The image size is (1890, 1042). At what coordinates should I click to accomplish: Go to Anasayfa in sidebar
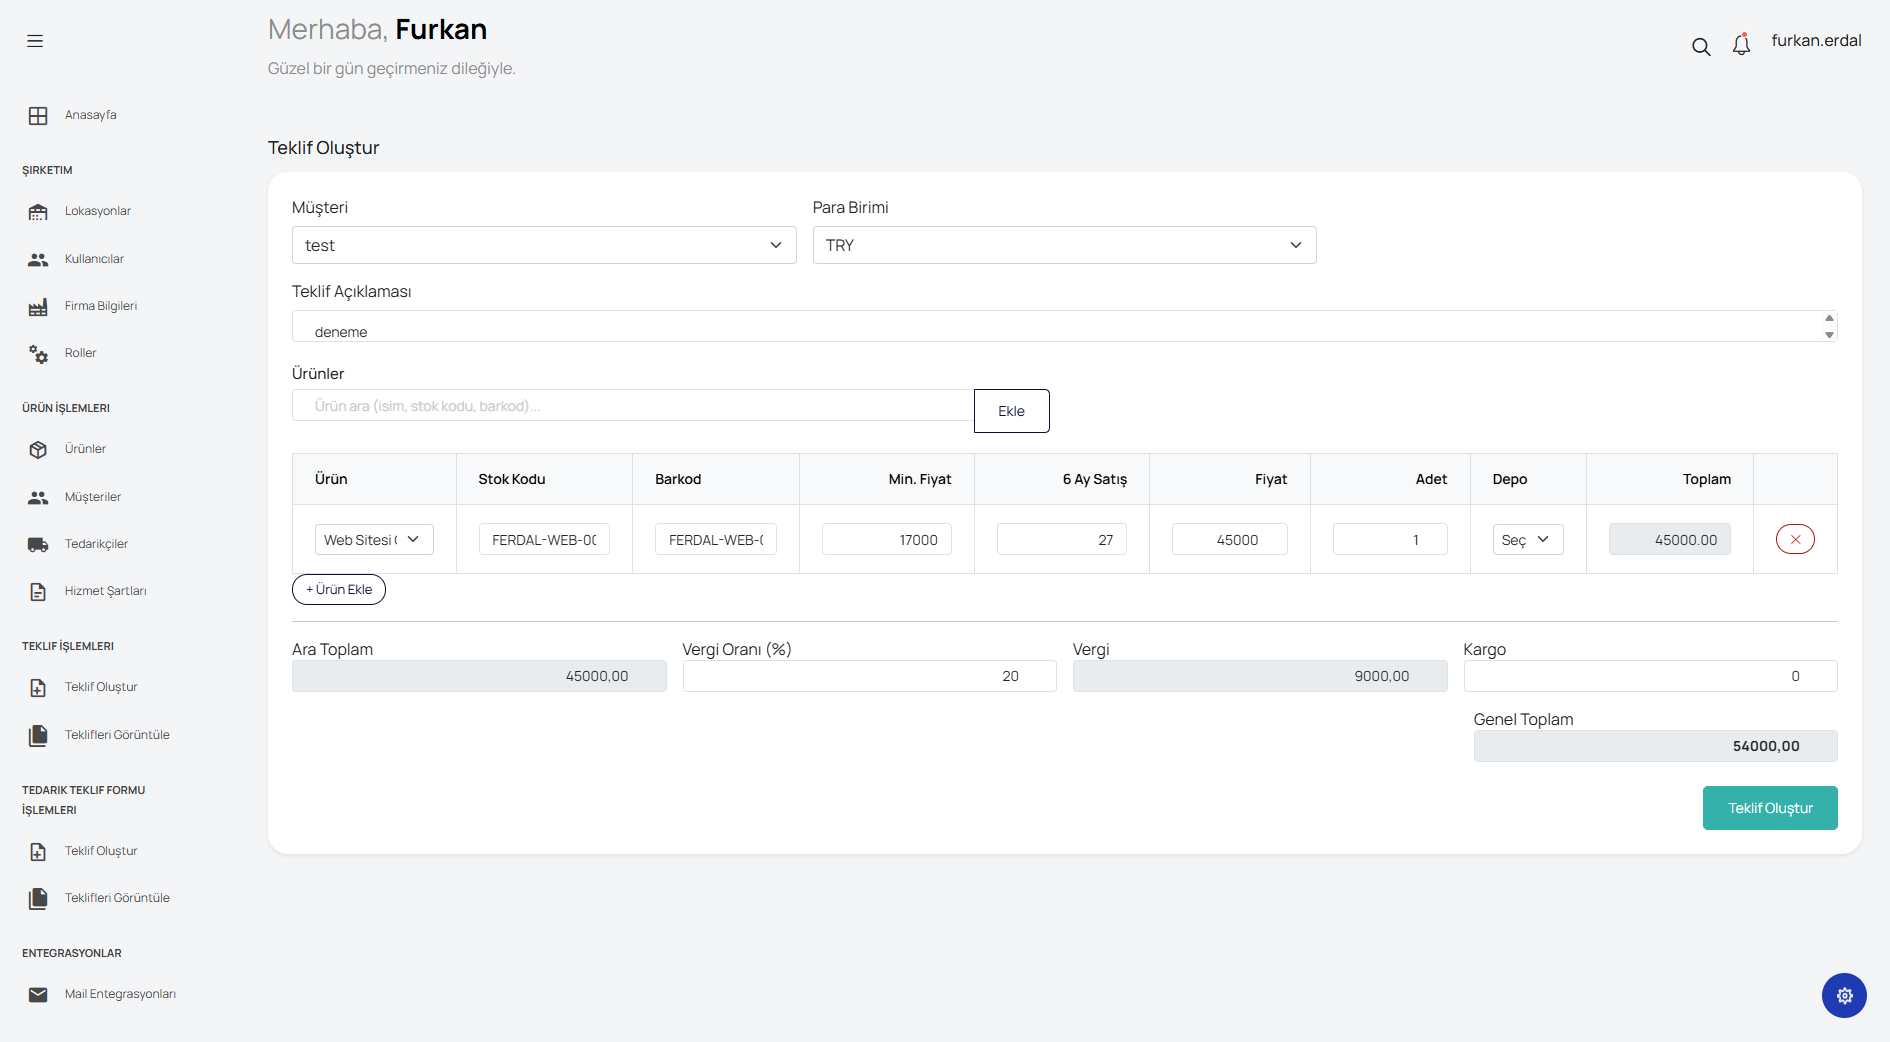pyautogui.click(x=90, y=115)
